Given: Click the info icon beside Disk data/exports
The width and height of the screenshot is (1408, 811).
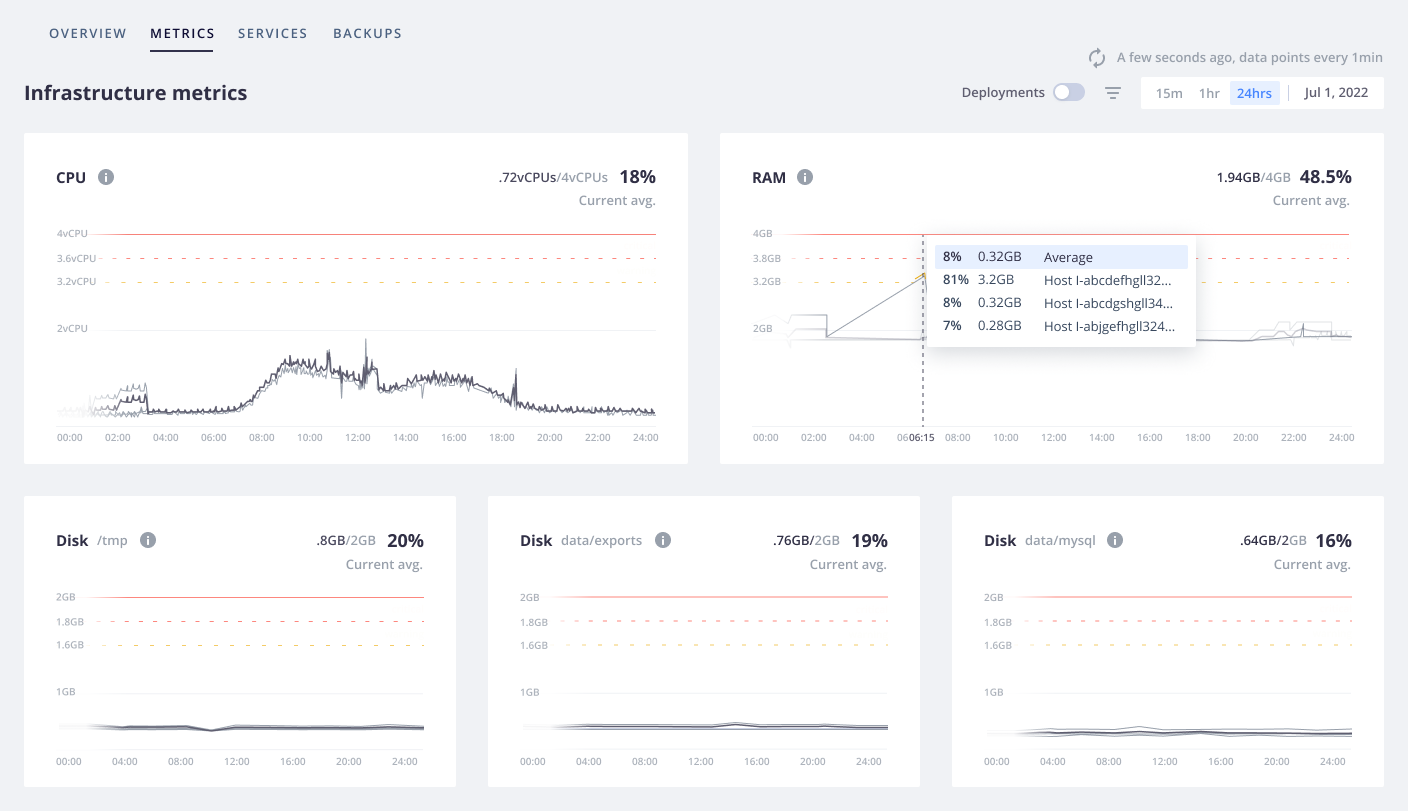Looking at the screenshot, I should (x=662, y=540).
